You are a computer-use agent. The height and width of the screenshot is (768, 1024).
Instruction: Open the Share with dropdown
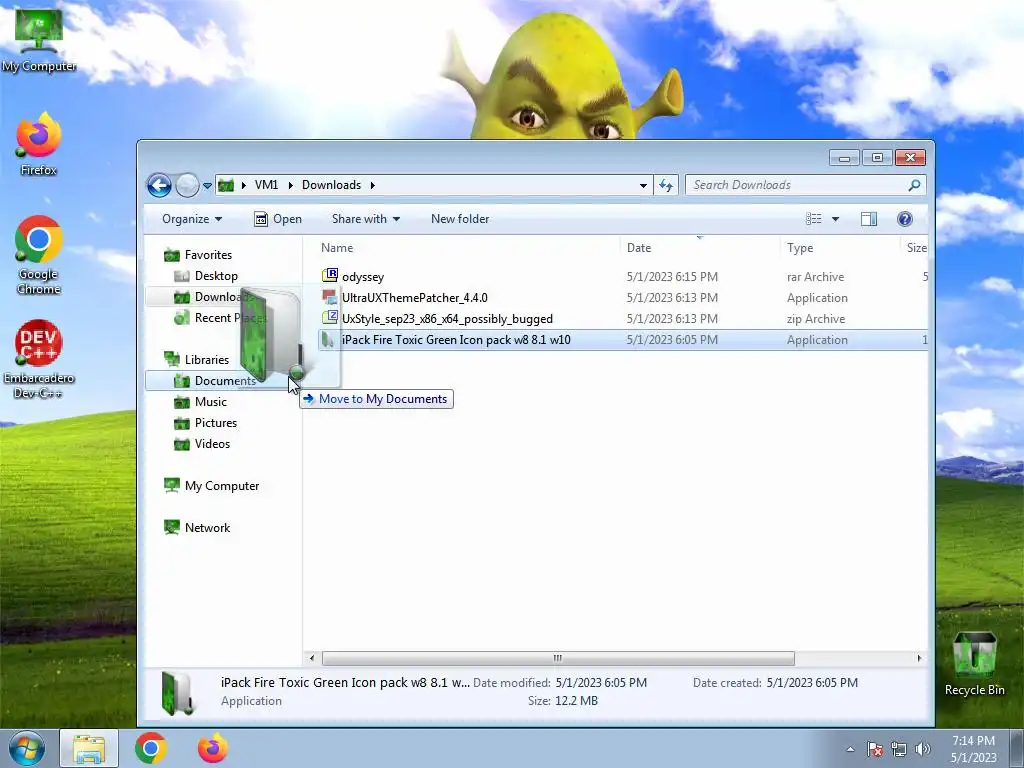coord(366,219)
